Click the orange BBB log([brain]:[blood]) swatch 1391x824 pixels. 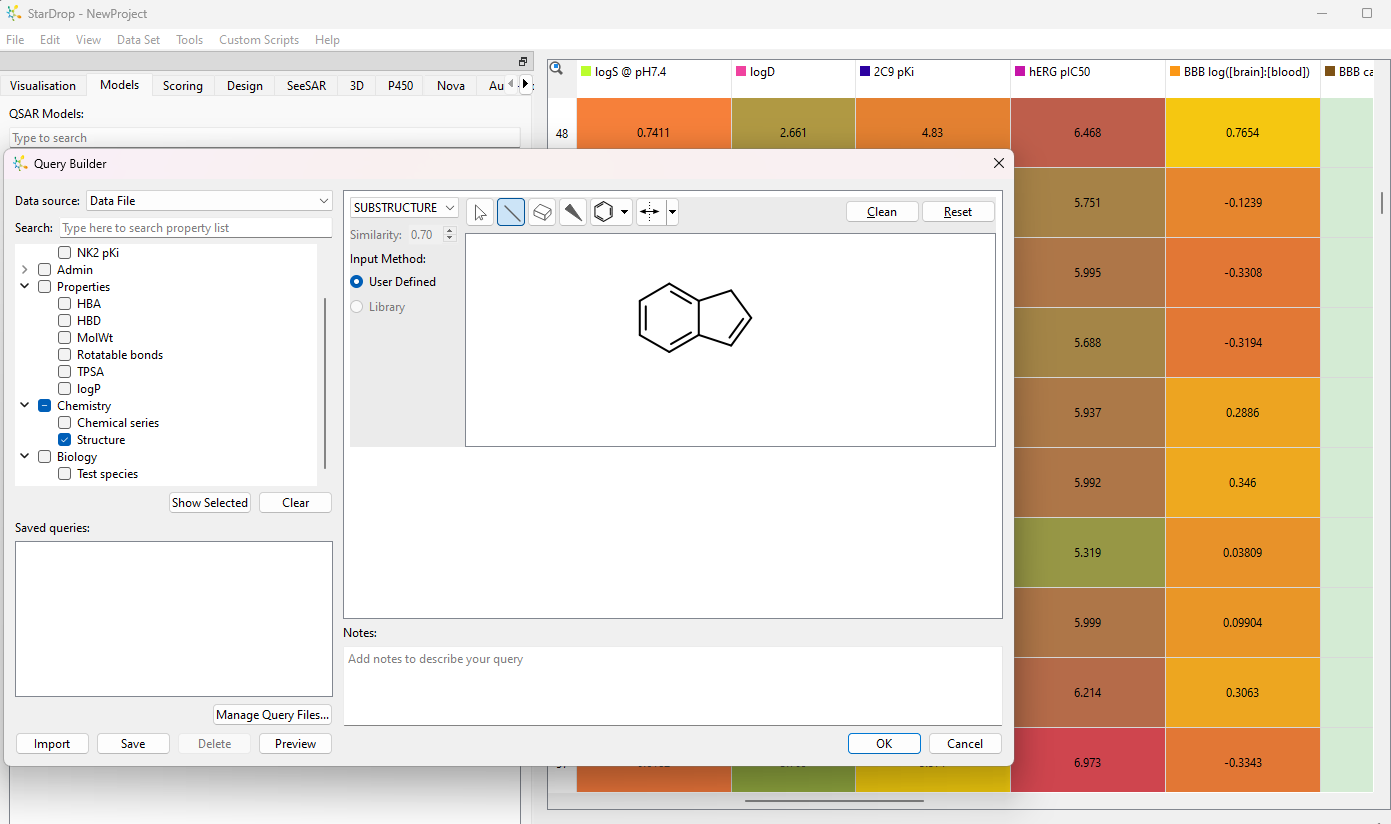point(1174,72)
